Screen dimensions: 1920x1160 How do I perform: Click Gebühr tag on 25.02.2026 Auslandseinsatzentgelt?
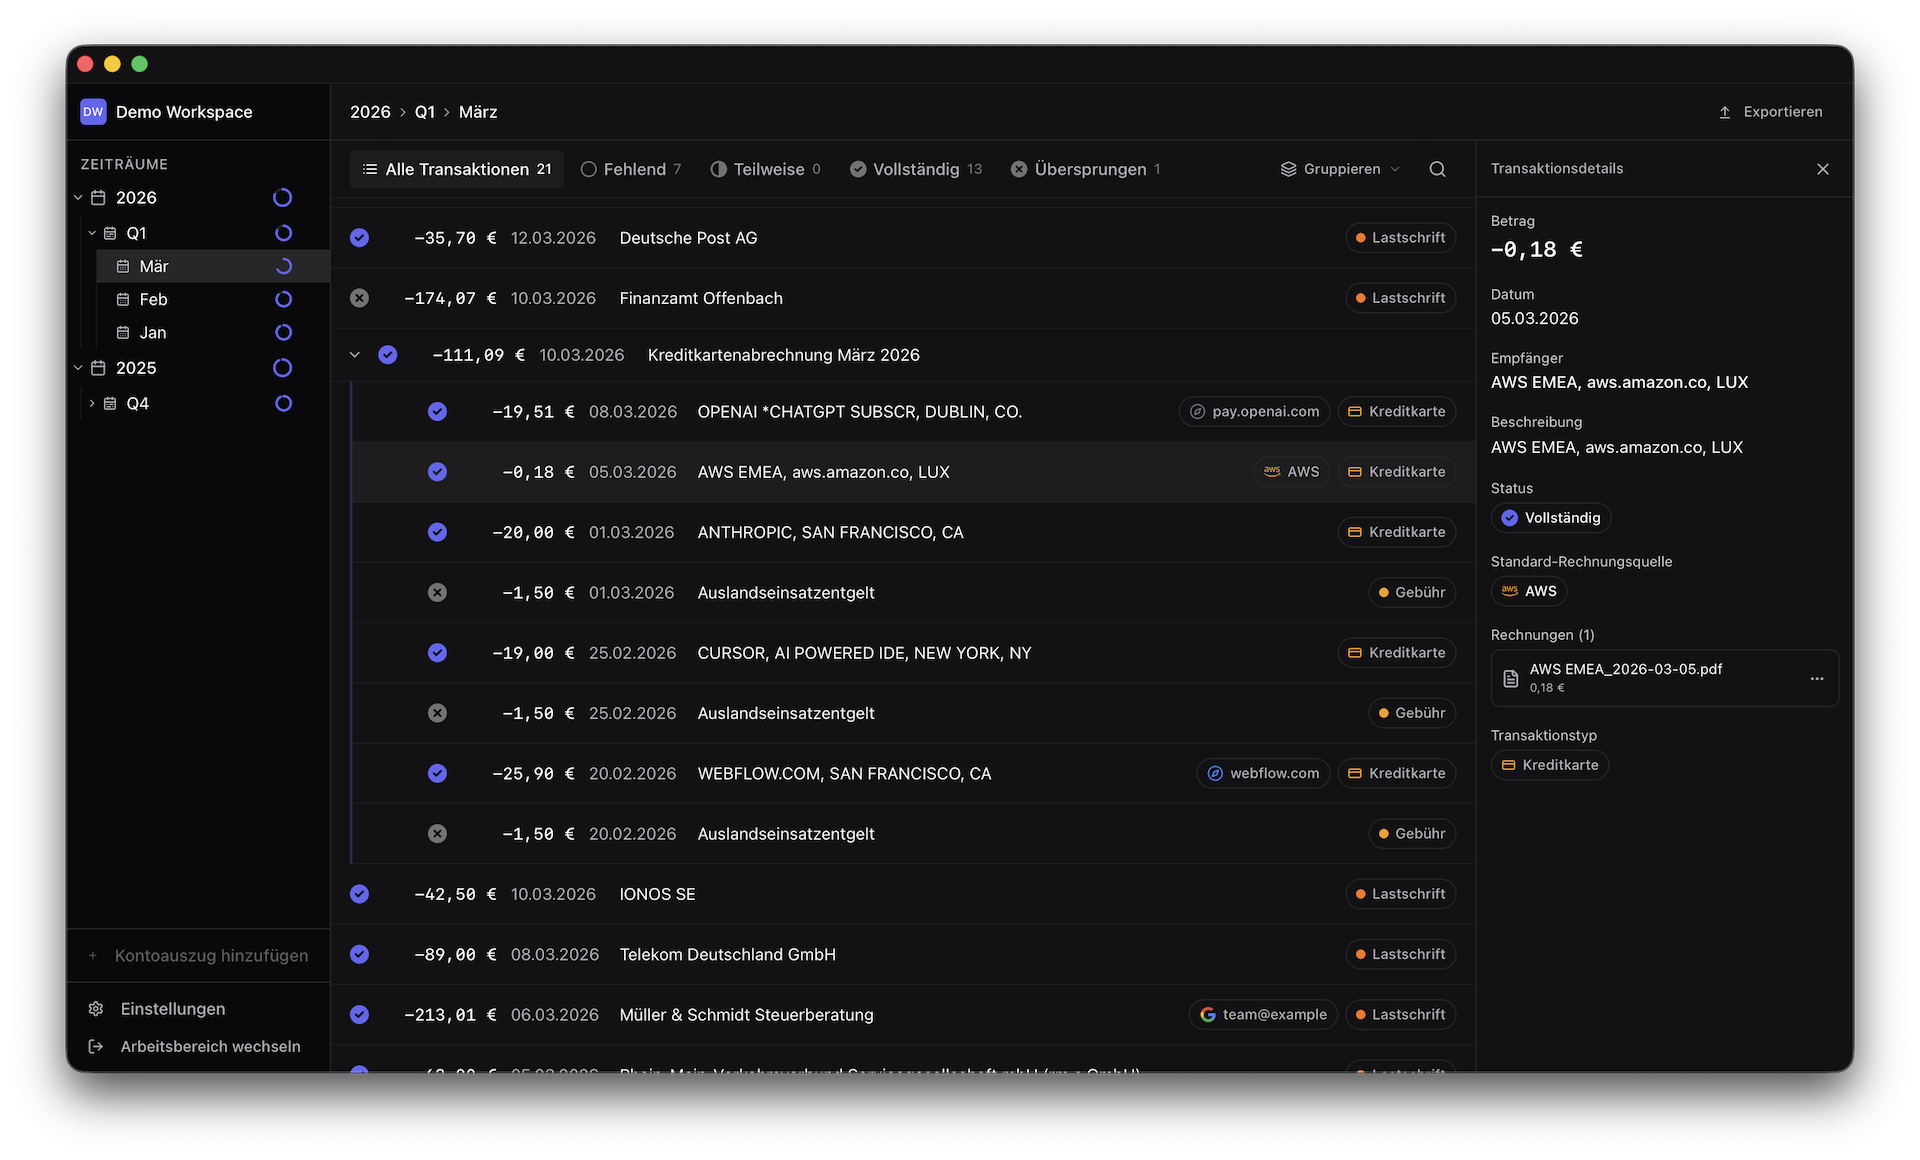(x=1411, y=713)
